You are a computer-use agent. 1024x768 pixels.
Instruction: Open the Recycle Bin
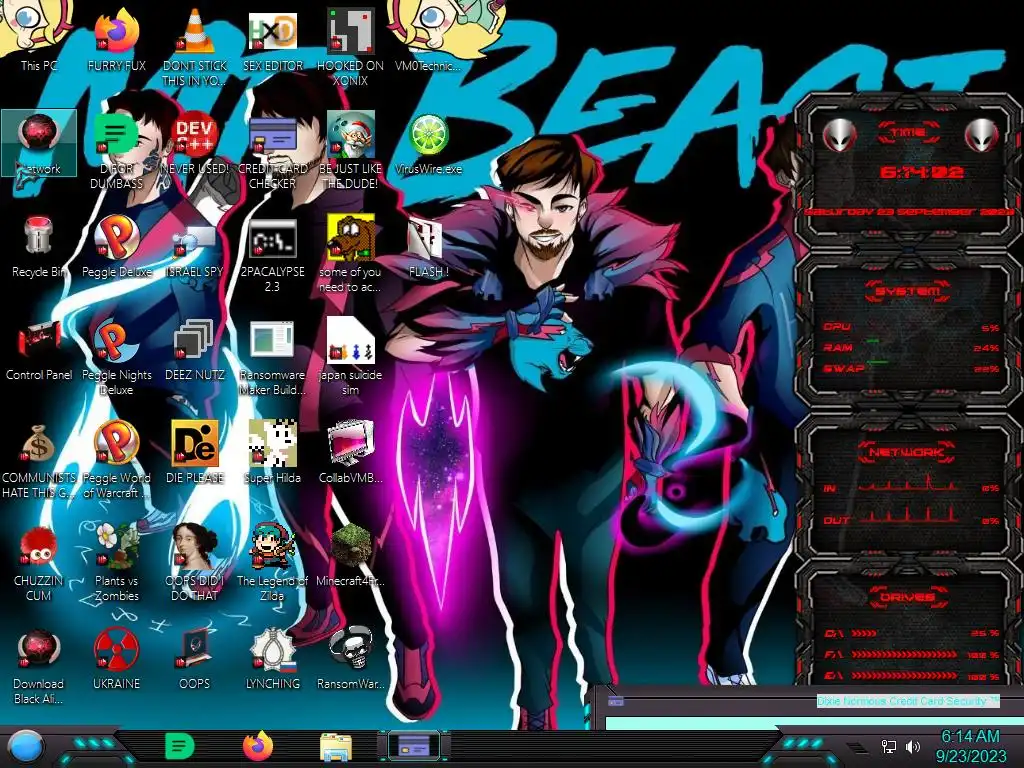click(39, 247)
